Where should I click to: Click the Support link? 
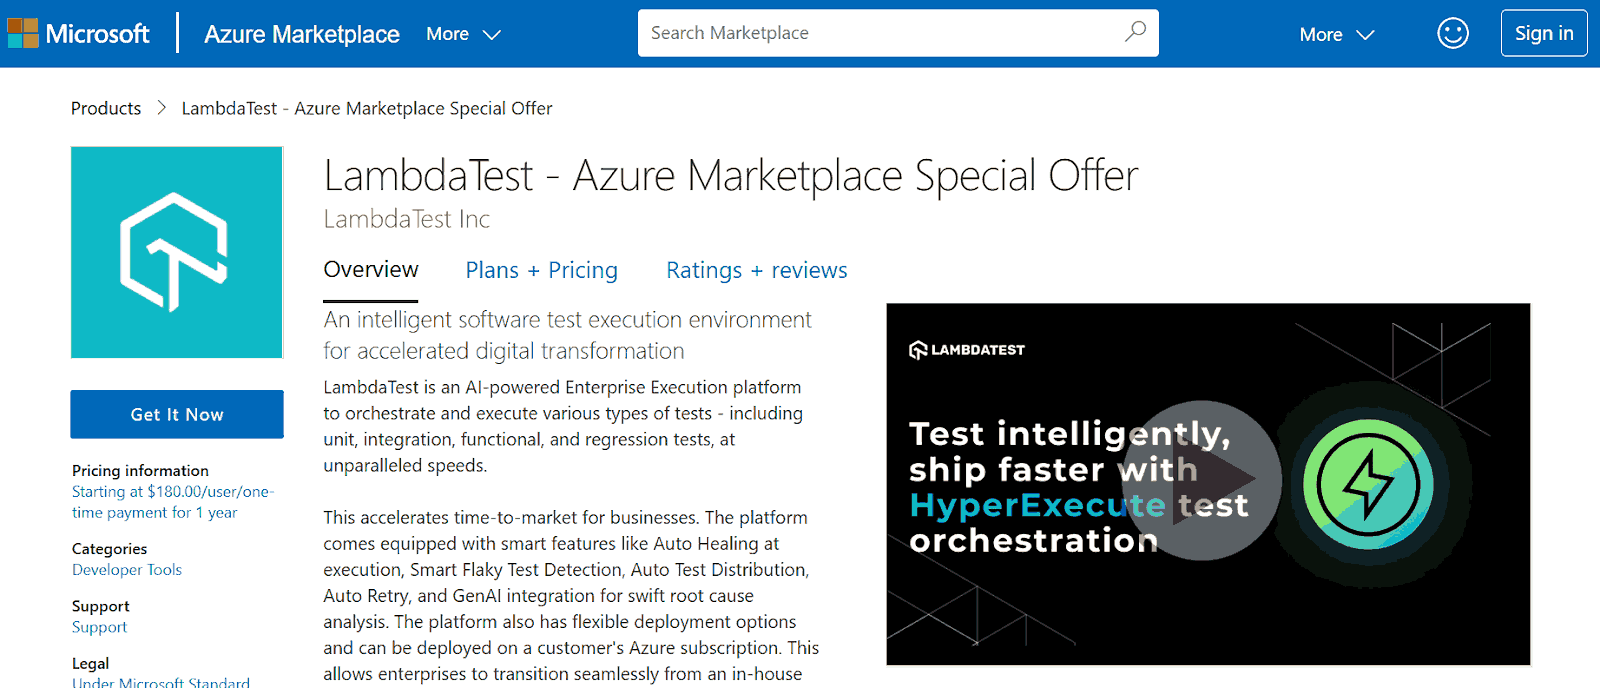[99, 627]
